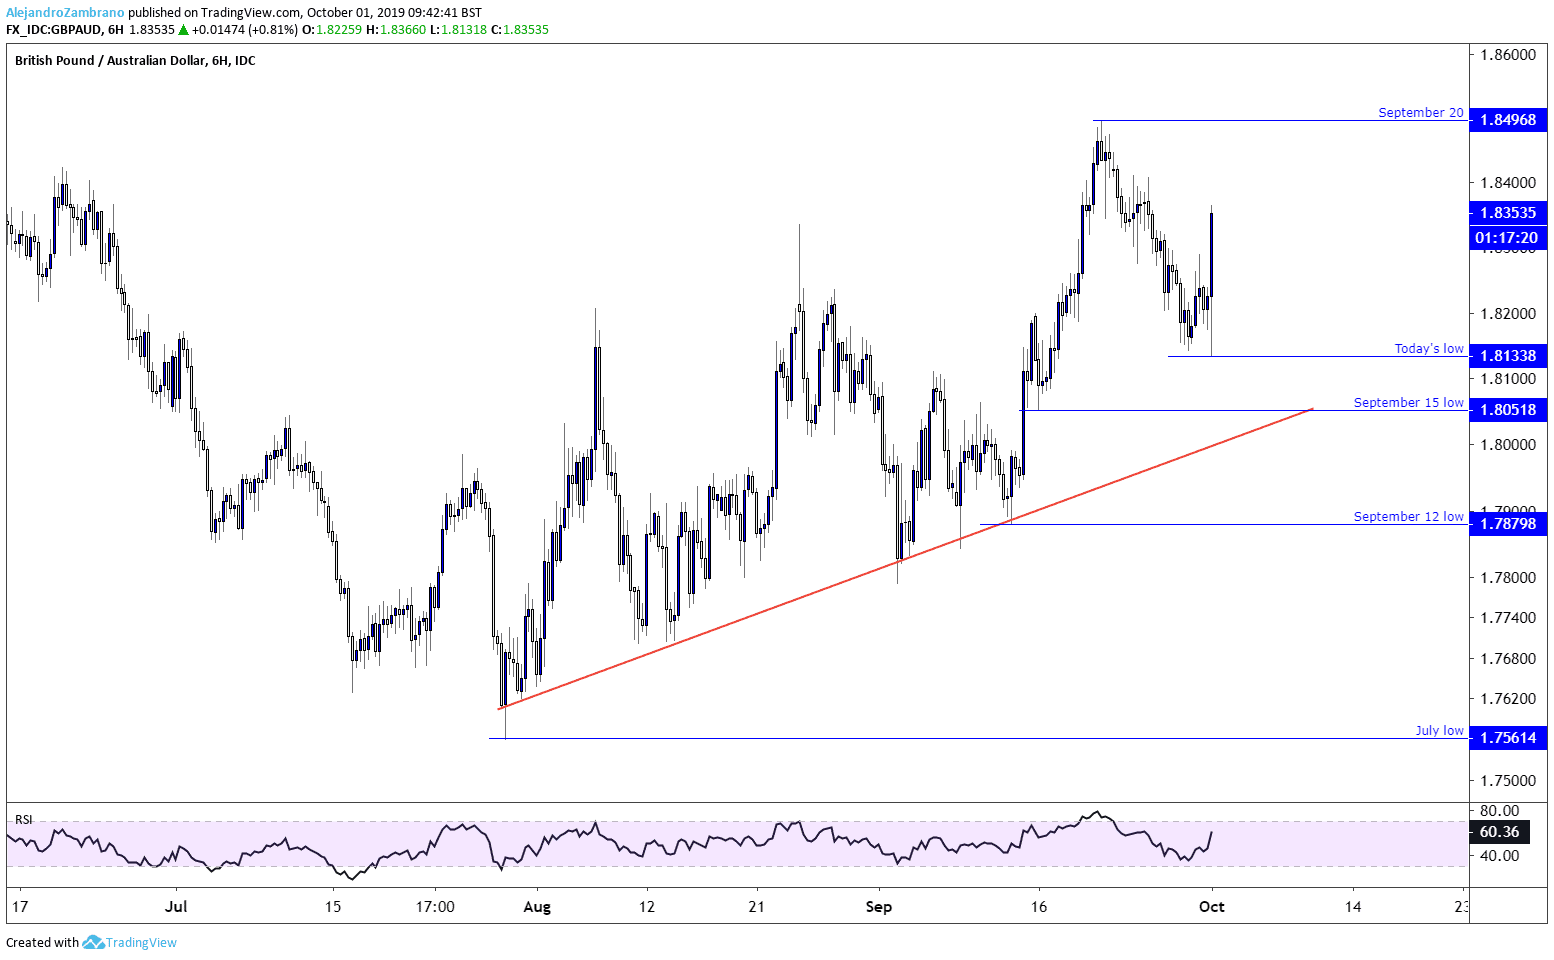Click the RSI 80.00 axis value

point(1499,811)
